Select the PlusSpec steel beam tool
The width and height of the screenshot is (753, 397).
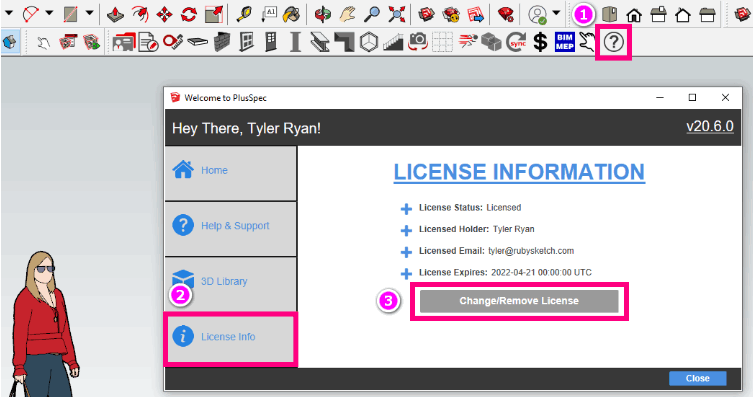(x=320, y=42)
